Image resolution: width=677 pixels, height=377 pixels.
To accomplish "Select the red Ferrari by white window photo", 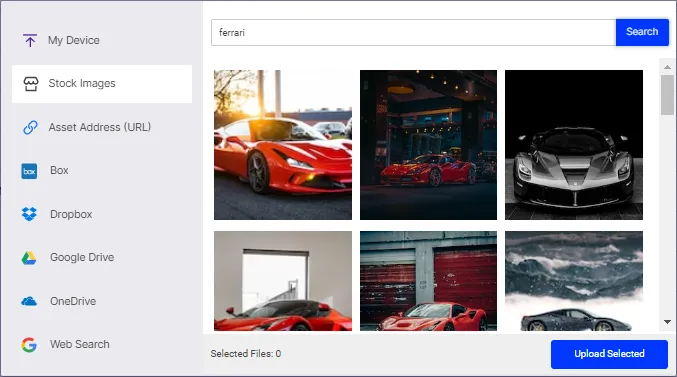I will coord(283,281).
